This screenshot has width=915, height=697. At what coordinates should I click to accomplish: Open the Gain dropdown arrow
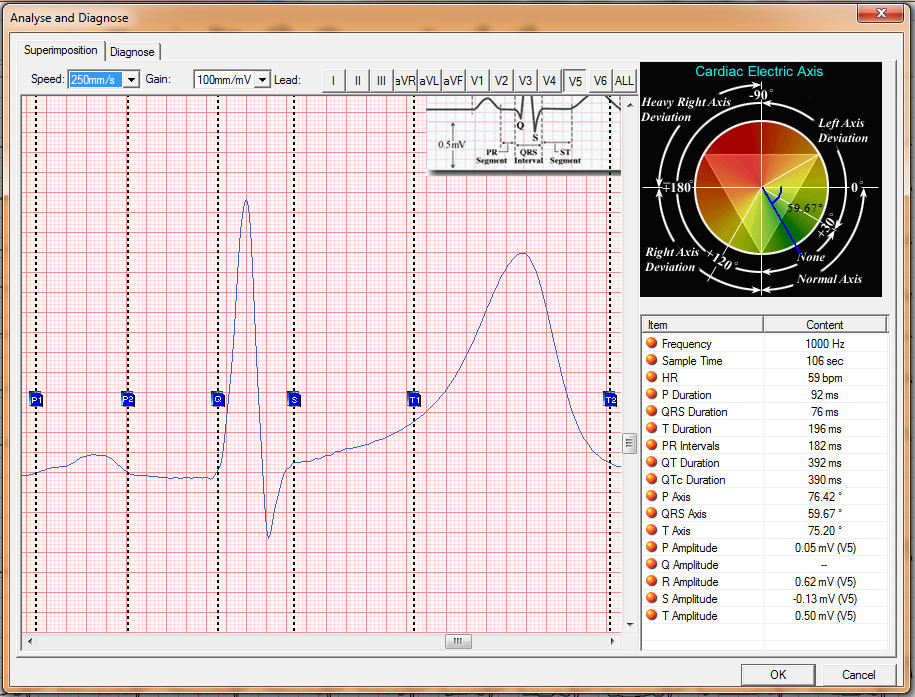(x=263, y=79)
